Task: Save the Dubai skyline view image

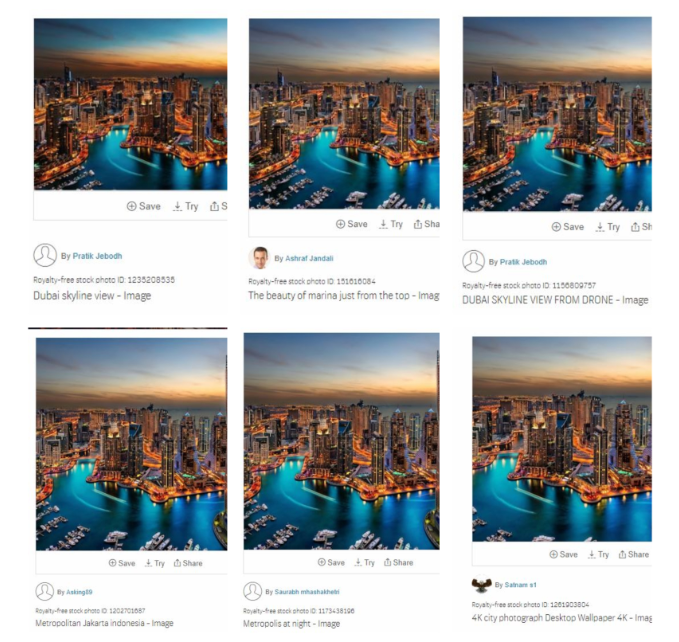Action: click(x=143, y=206)
